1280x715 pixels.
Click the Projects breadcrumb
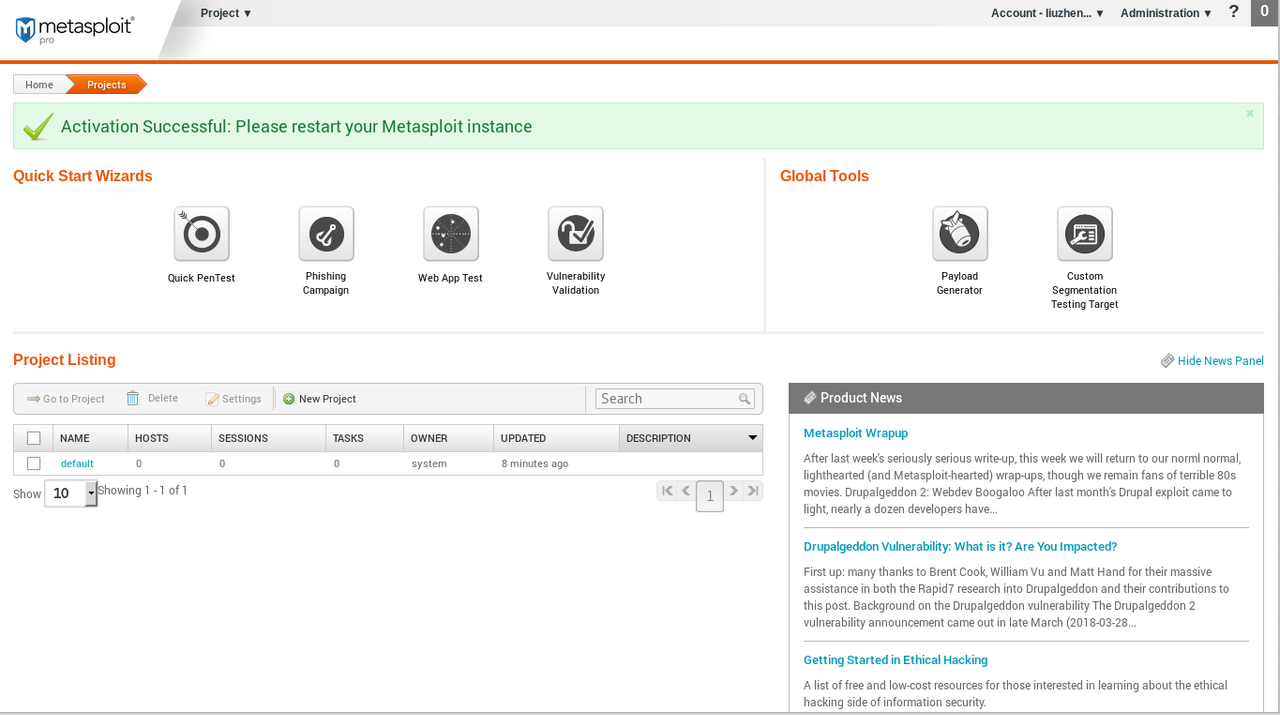[106, 85]
